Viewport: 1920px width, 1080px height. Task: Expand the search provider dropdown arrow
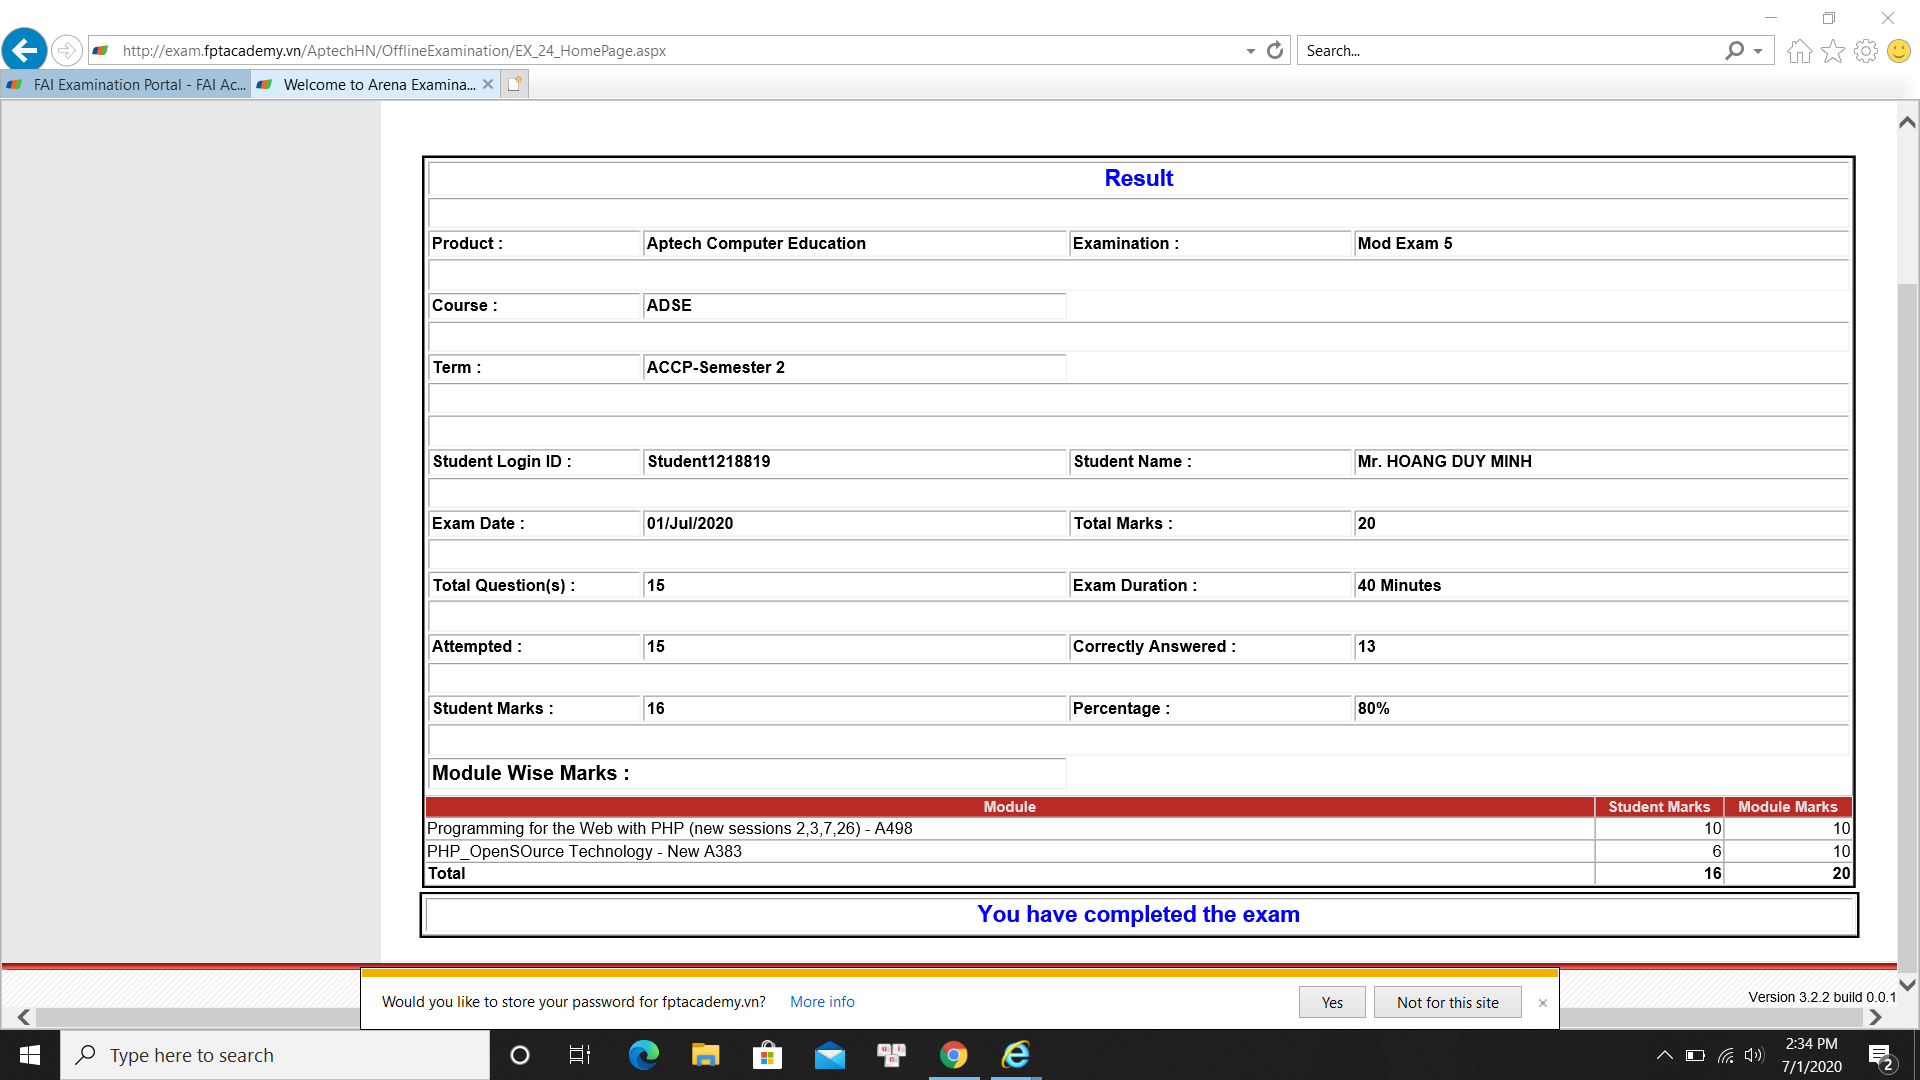click(x=1758, y=51)
